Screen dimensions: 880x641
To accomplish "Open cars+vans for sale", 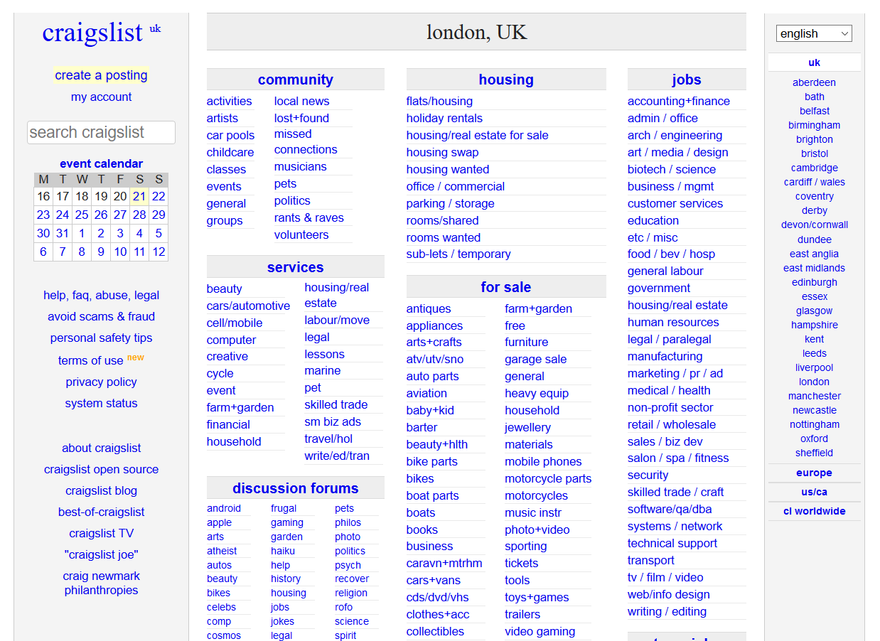I will point(433,580).
